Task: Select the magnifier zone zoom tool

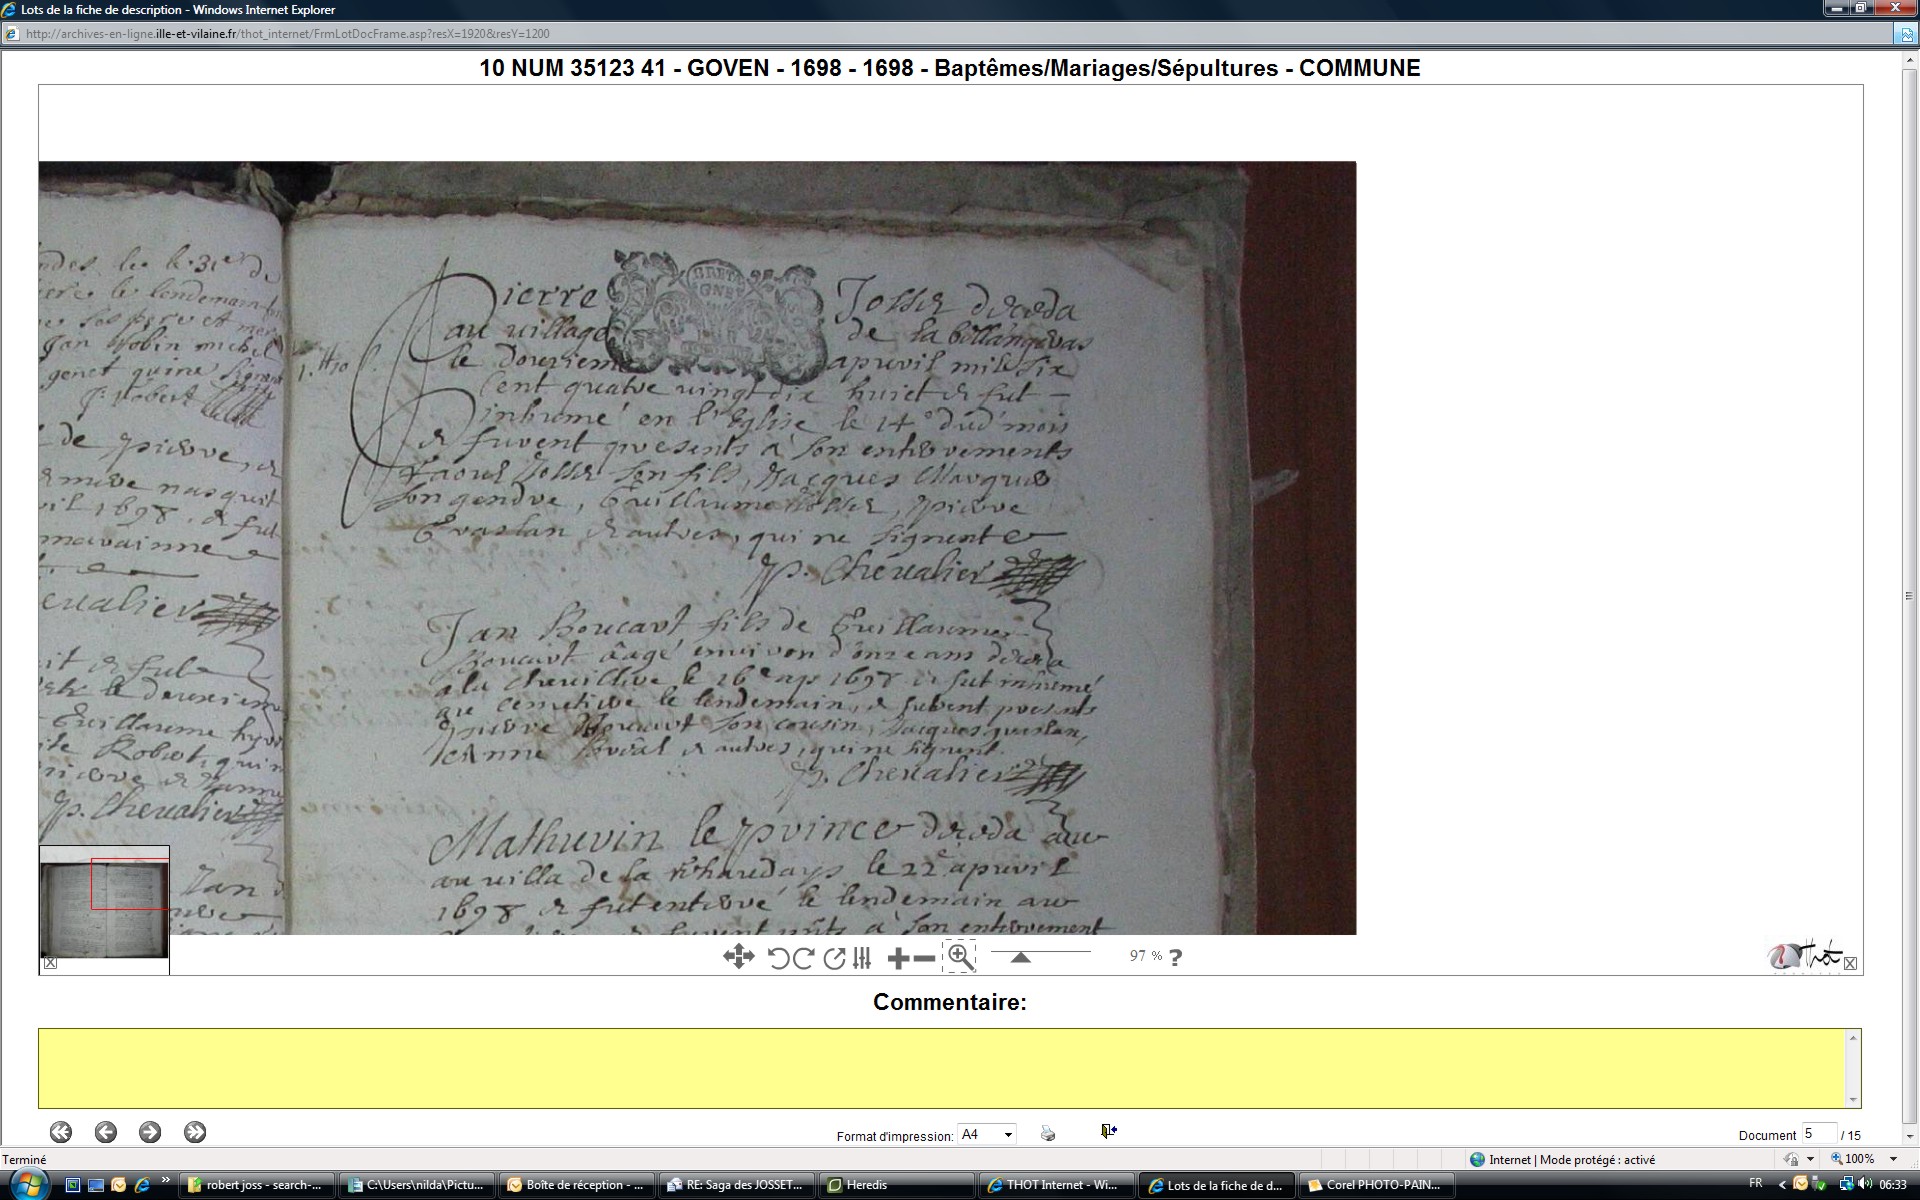Action: [960, 956]
